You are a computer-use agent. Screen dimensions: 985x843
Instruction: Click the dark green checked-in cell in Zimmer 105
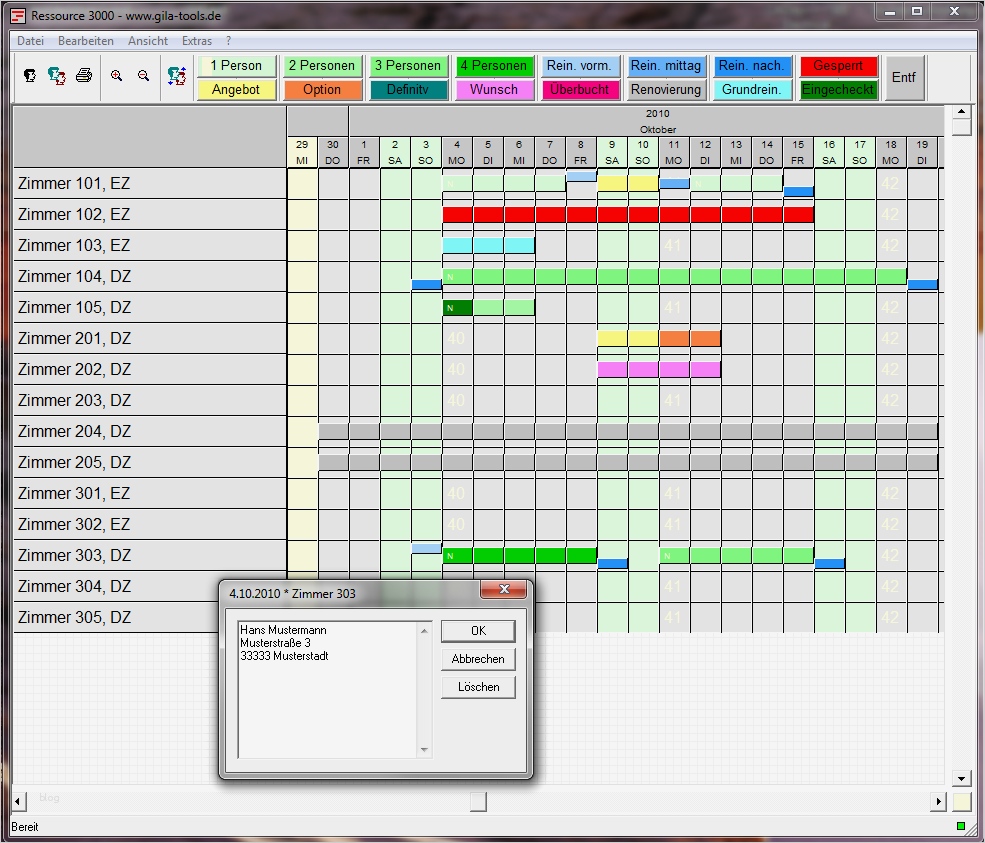457,308
